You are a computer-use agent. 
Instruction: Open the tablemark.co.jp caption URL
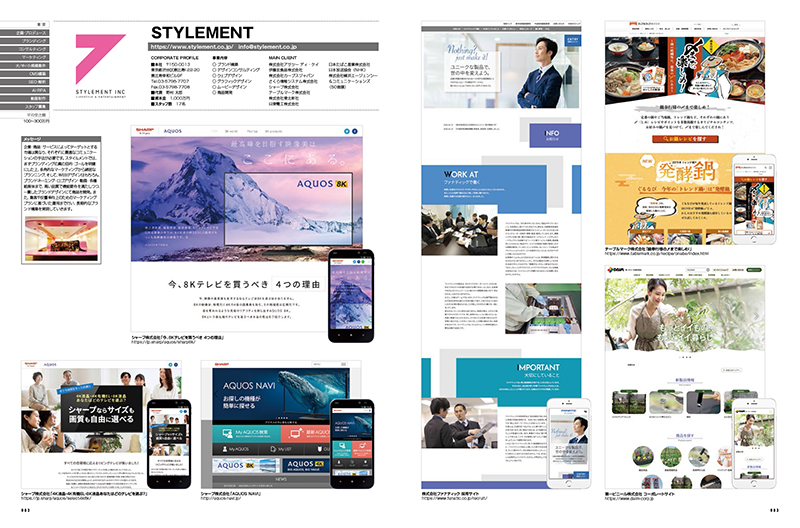point(657,253)
